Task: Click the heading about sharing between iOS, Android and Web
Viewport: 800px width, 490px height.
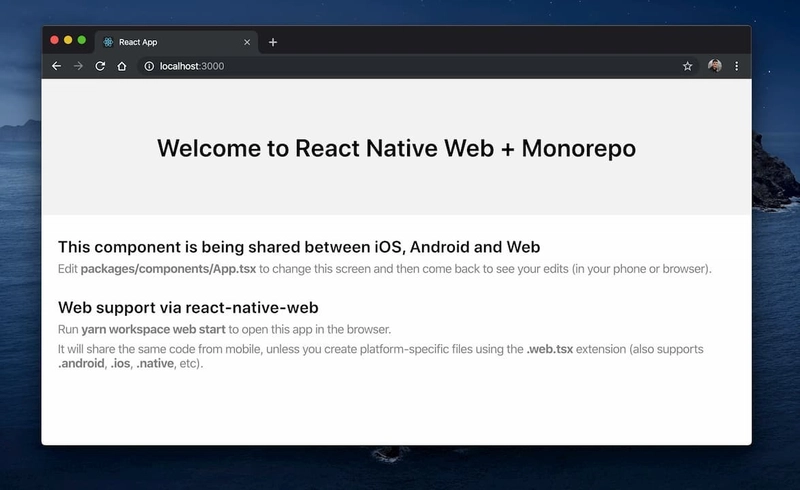Action: click(x=299, y=247)
